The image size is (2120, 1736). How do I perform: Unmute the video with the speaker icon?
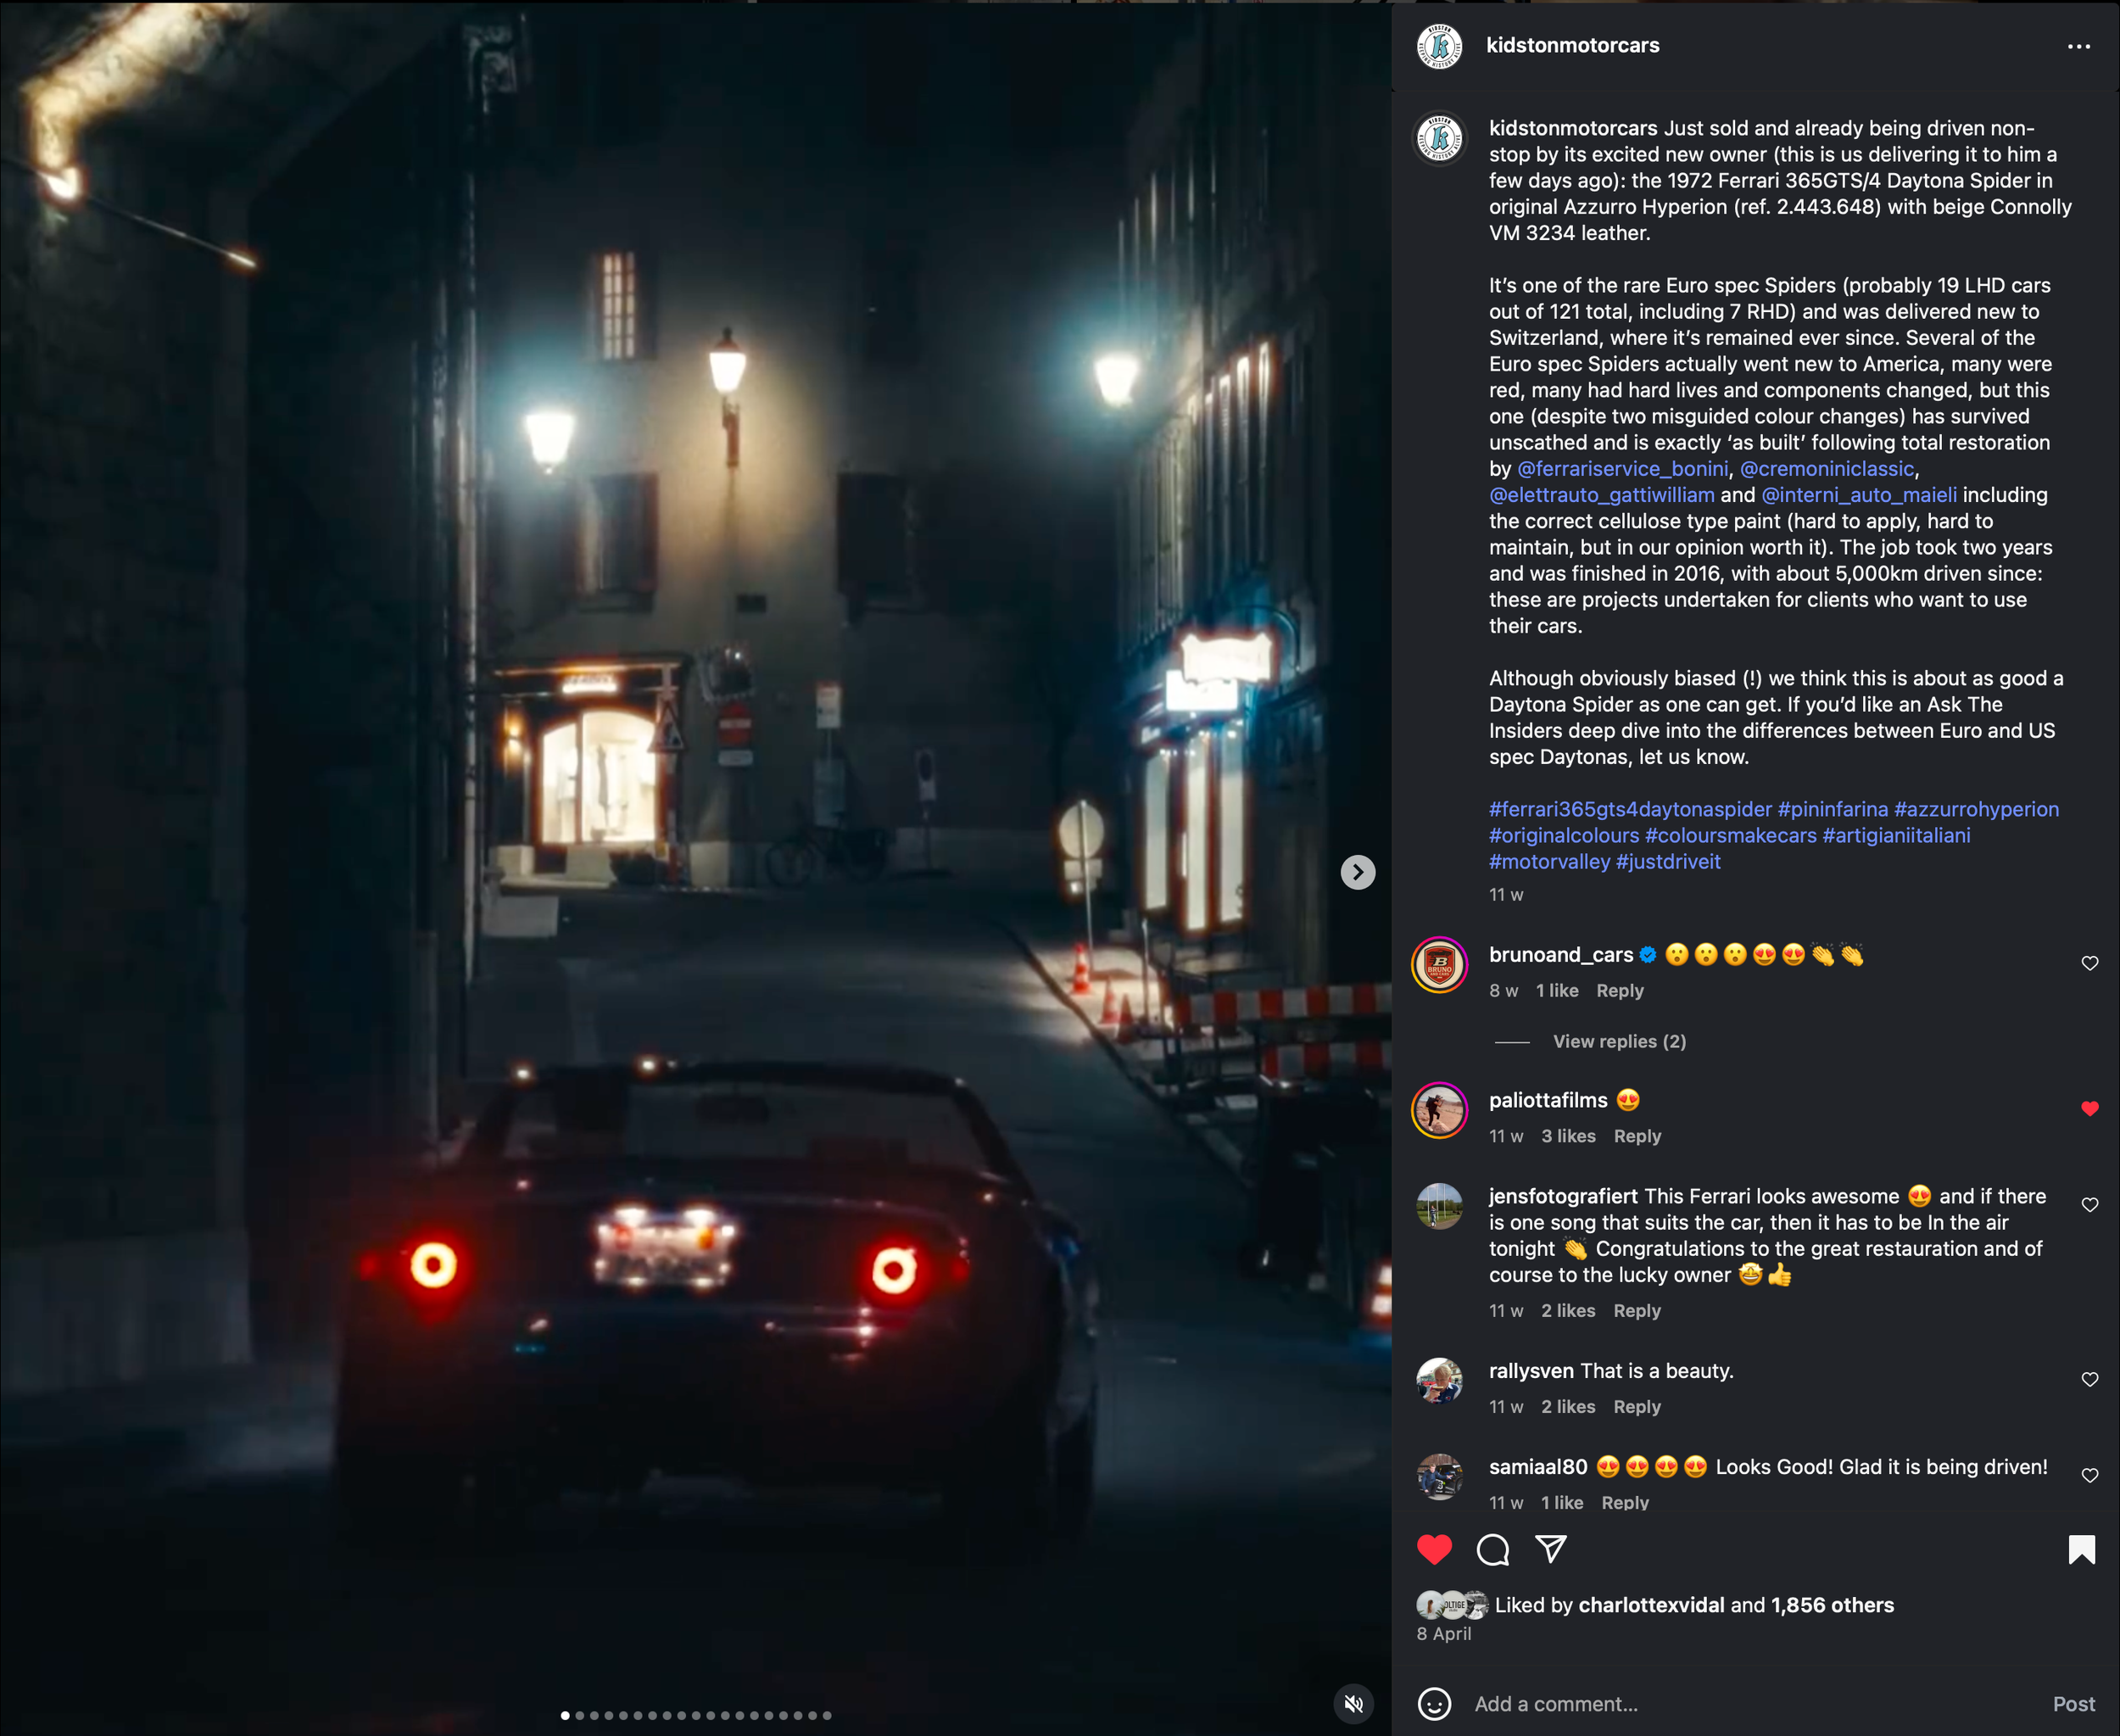1354,1704
